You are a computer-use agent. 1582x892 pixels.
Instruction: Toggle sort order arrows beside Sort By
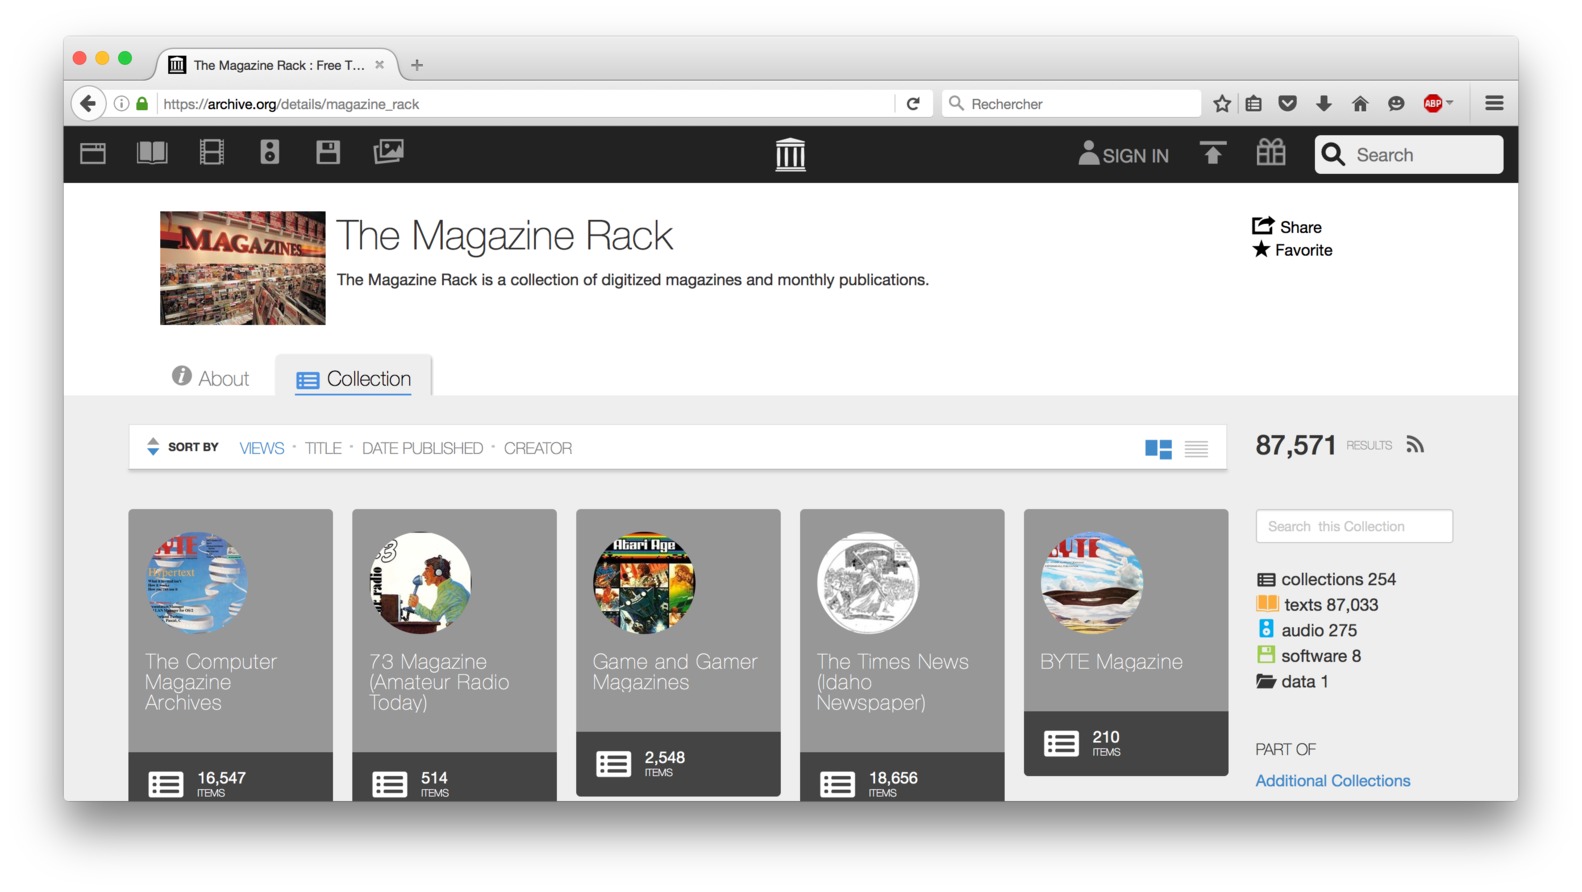153,447
